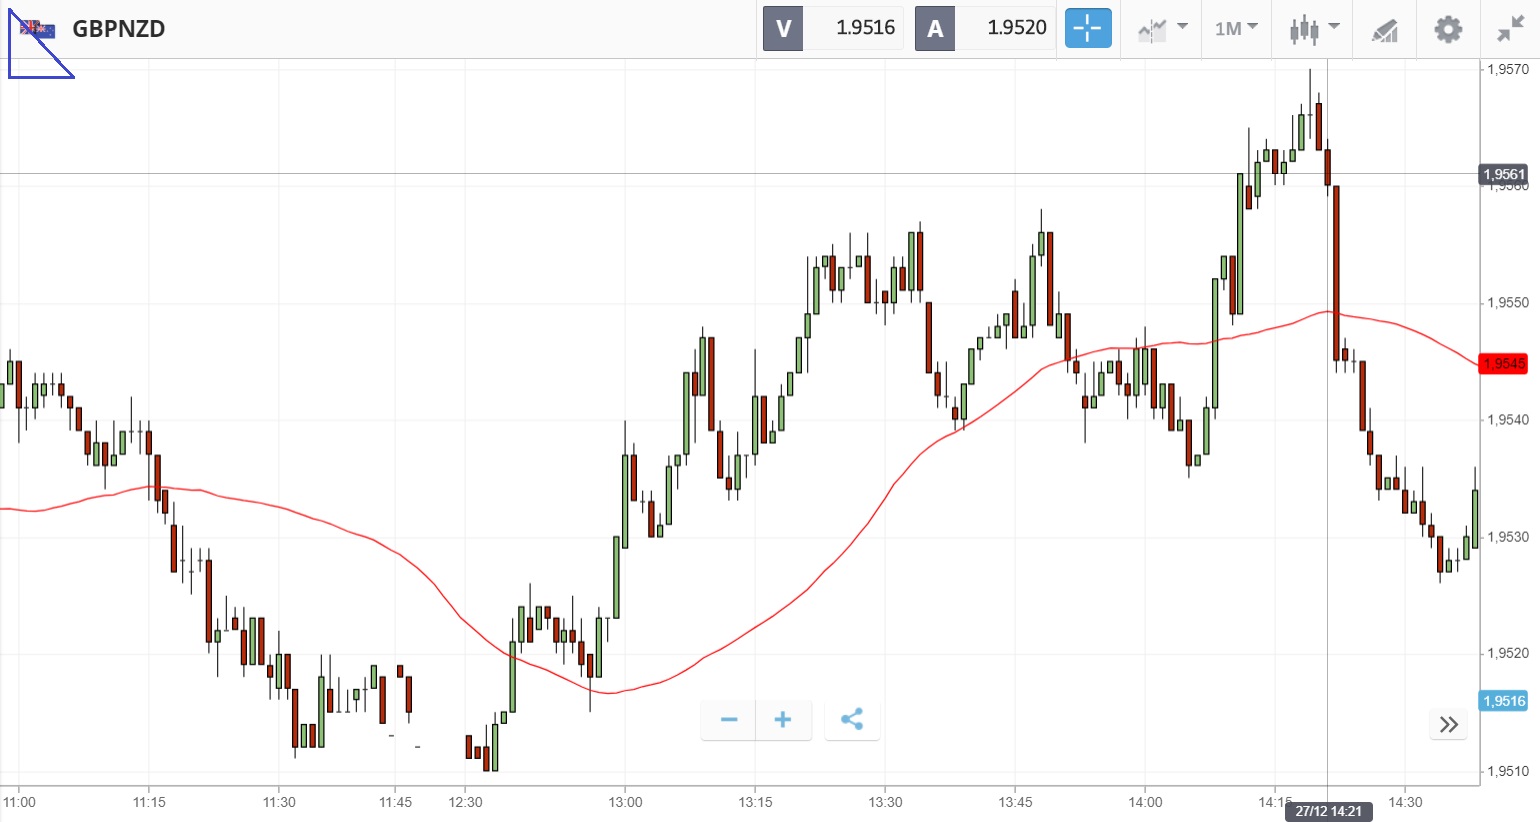
Task: Expand the 1M timeframe dropdown
Action: click(1236, 29)
